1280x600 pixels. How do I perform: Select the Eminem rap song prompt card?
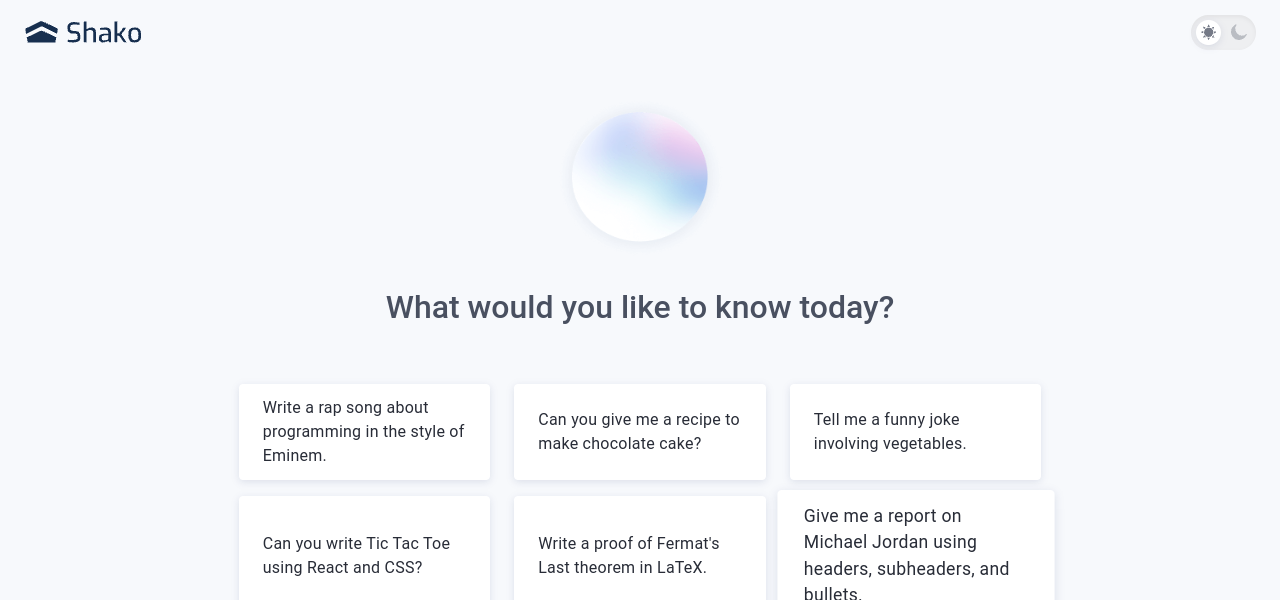(364, 432)
